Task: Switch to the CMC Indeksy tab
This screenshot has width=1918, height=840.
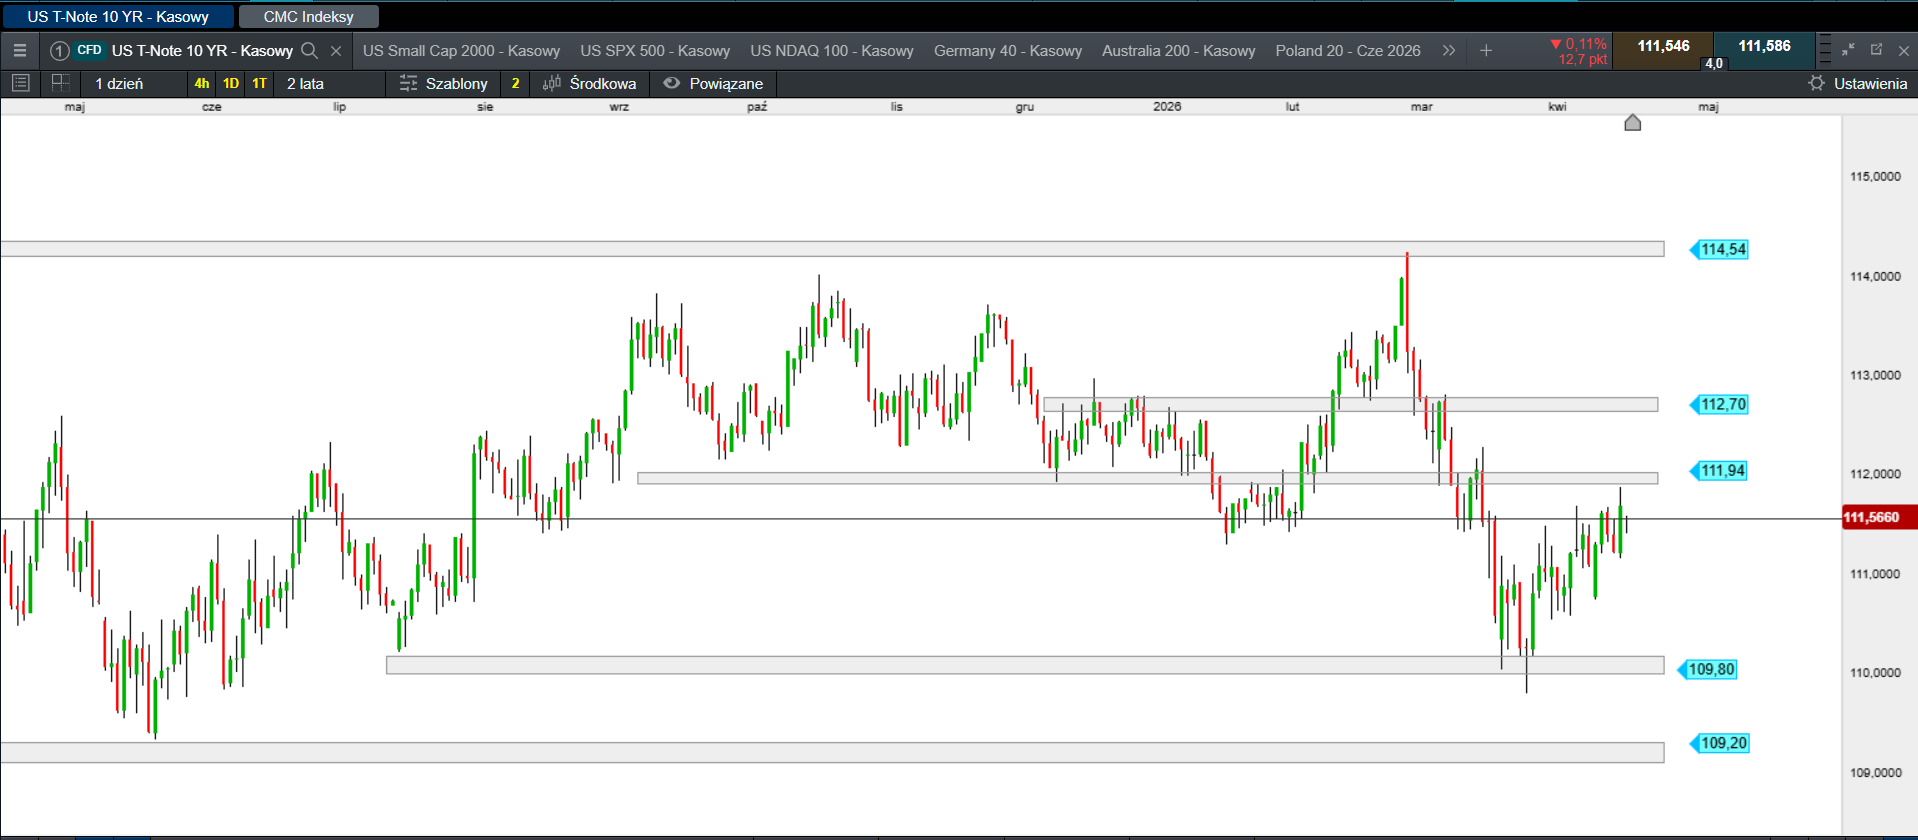Action: point(308,17)
